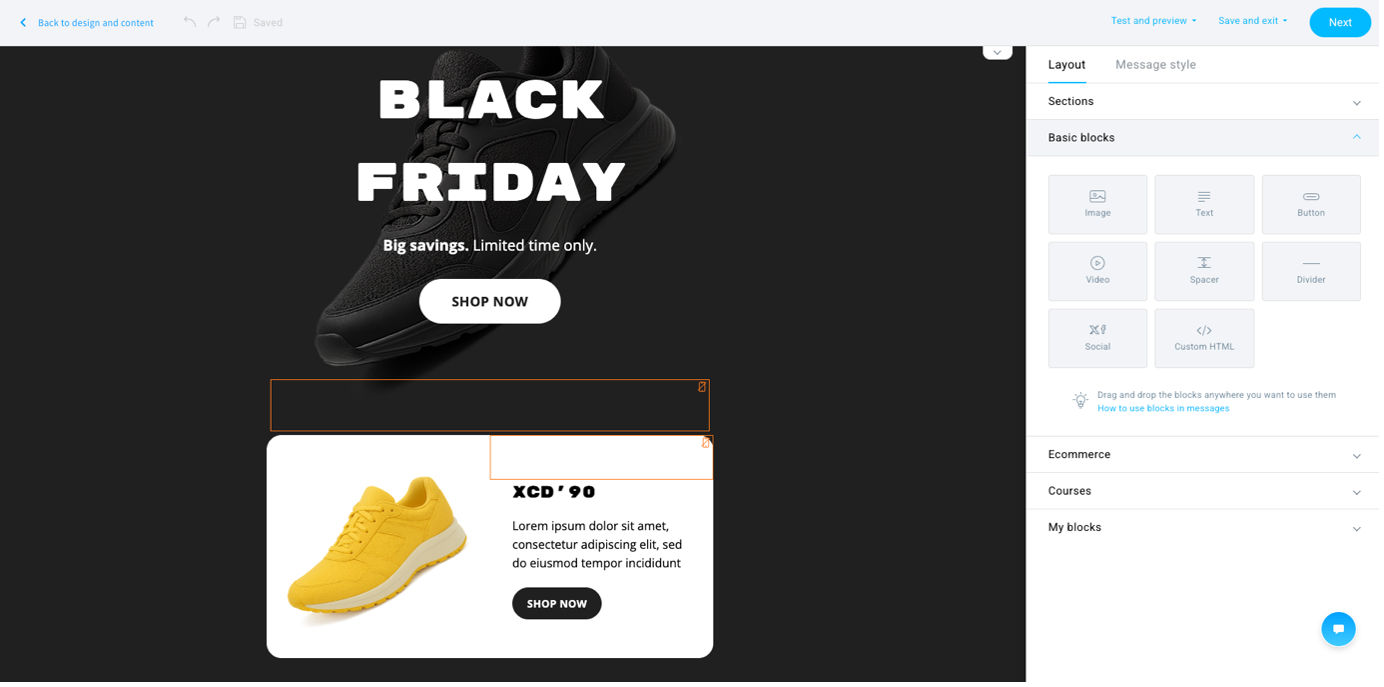Click the Saved disk icon
Viewport: 1384px width, 687px height.
coord(239,22)
